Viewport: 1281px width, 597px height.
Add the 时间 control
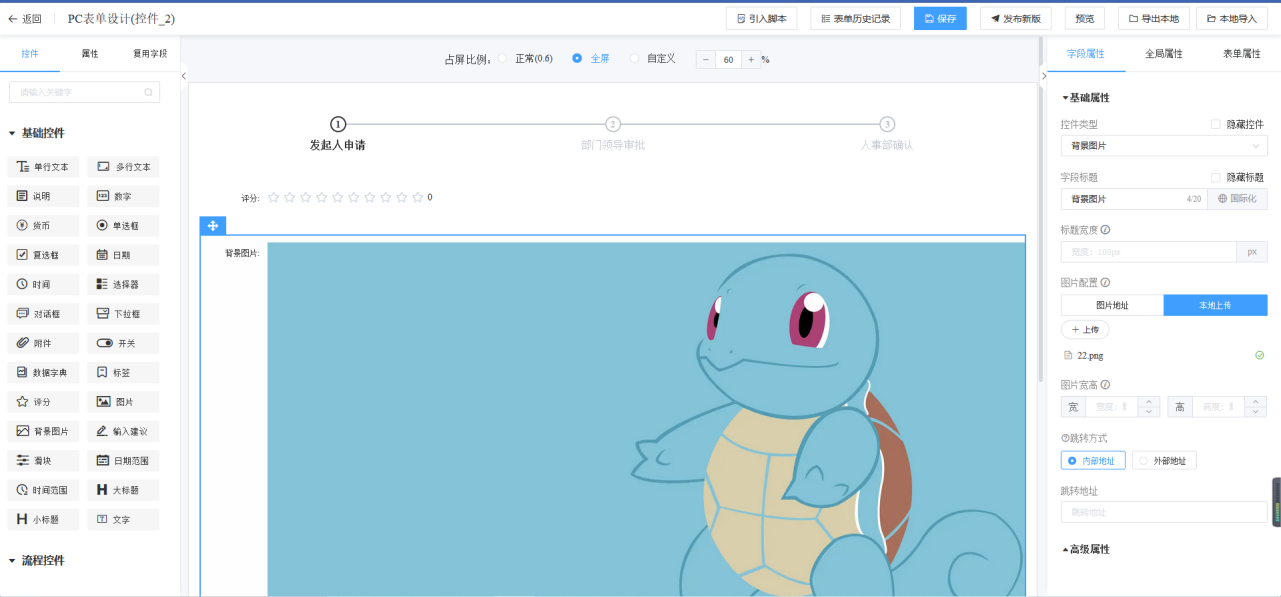[43, 284]
